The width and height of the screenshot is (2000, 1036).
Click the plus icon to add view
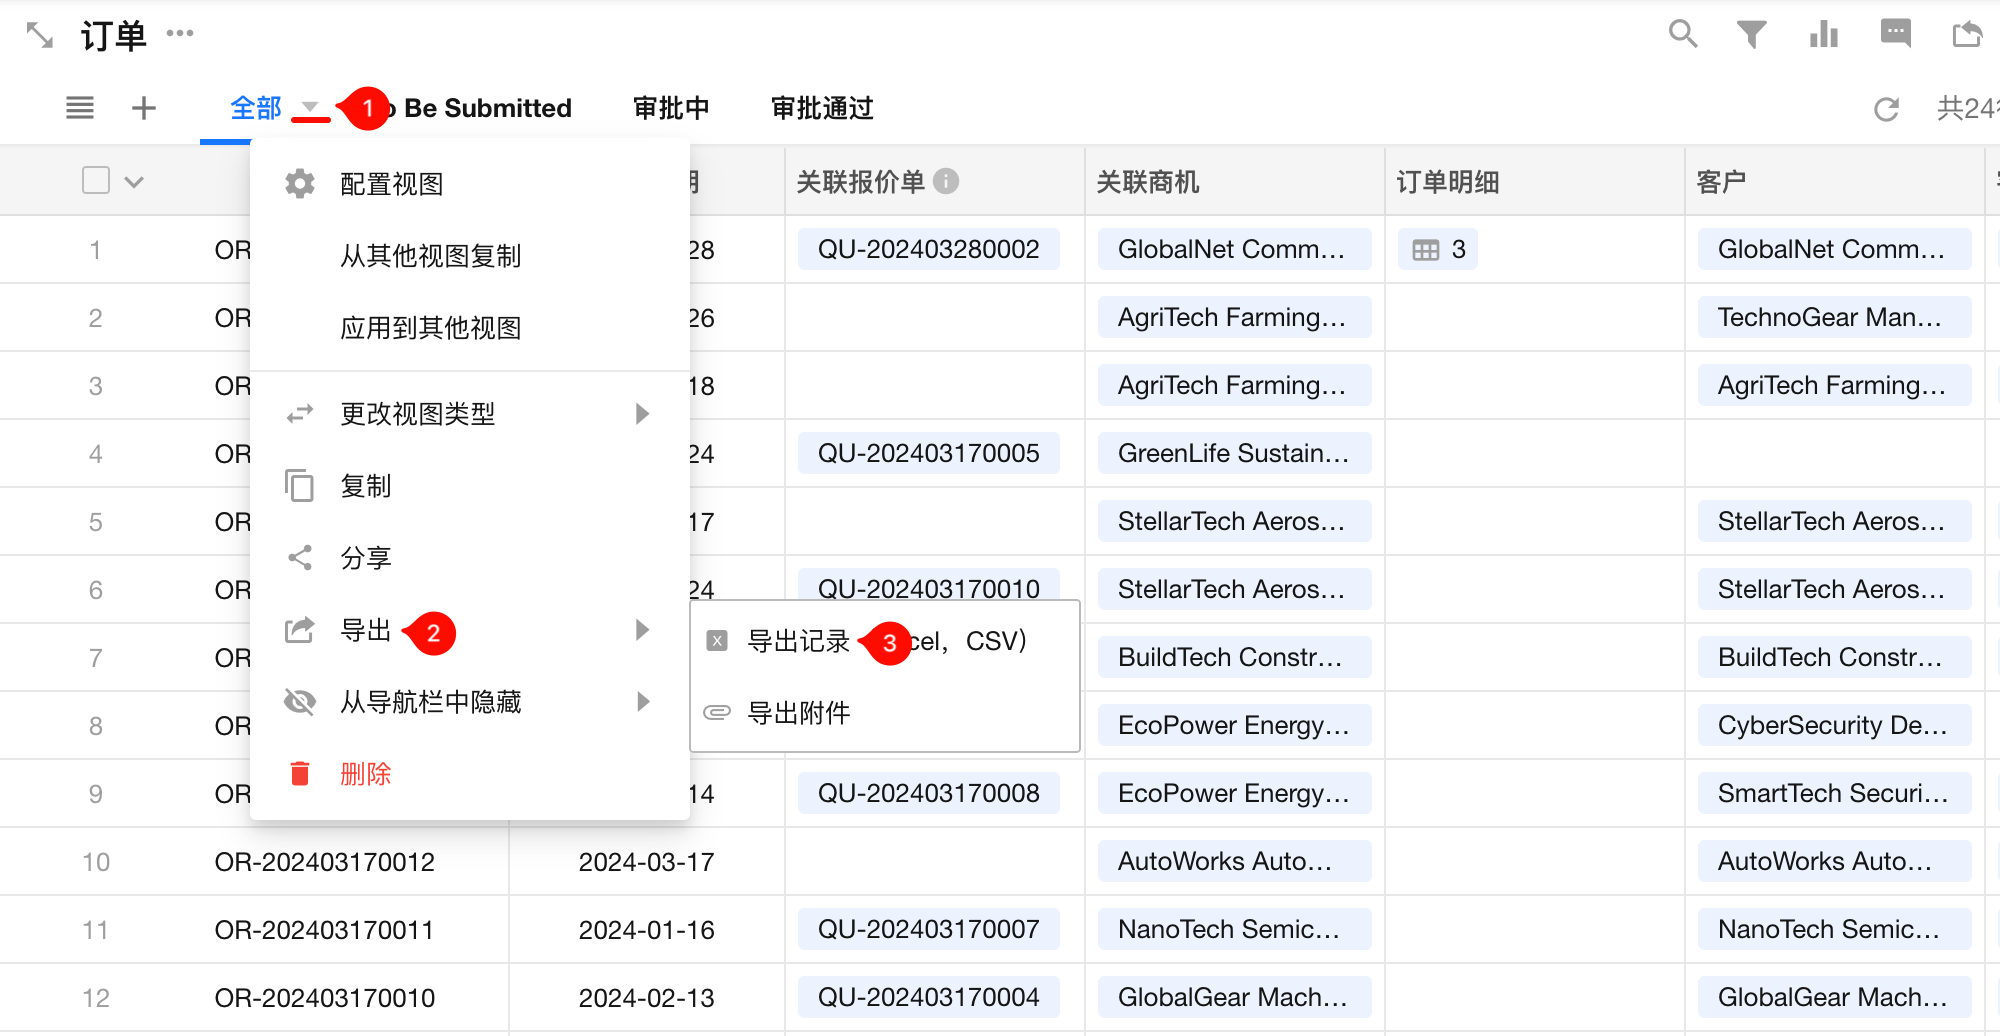pos(144,108)
